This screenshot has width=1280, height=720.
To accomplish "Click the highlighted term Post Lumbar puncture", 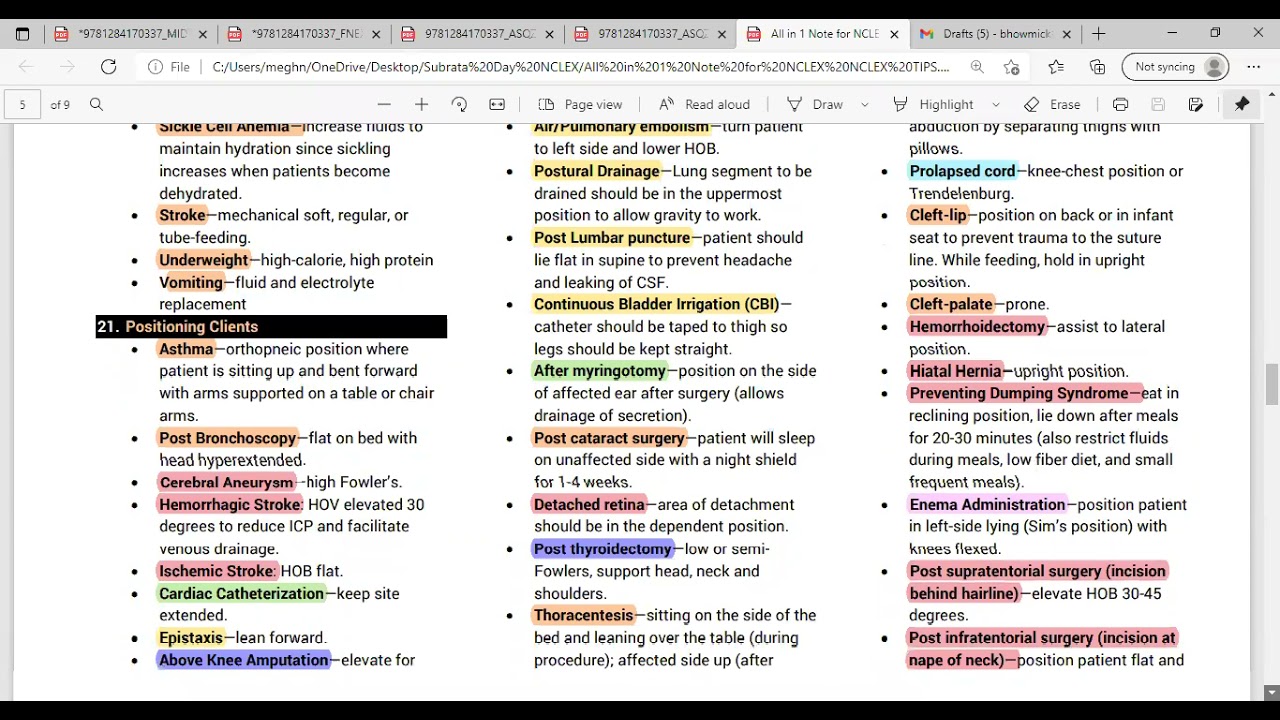I will click(611, 238).
